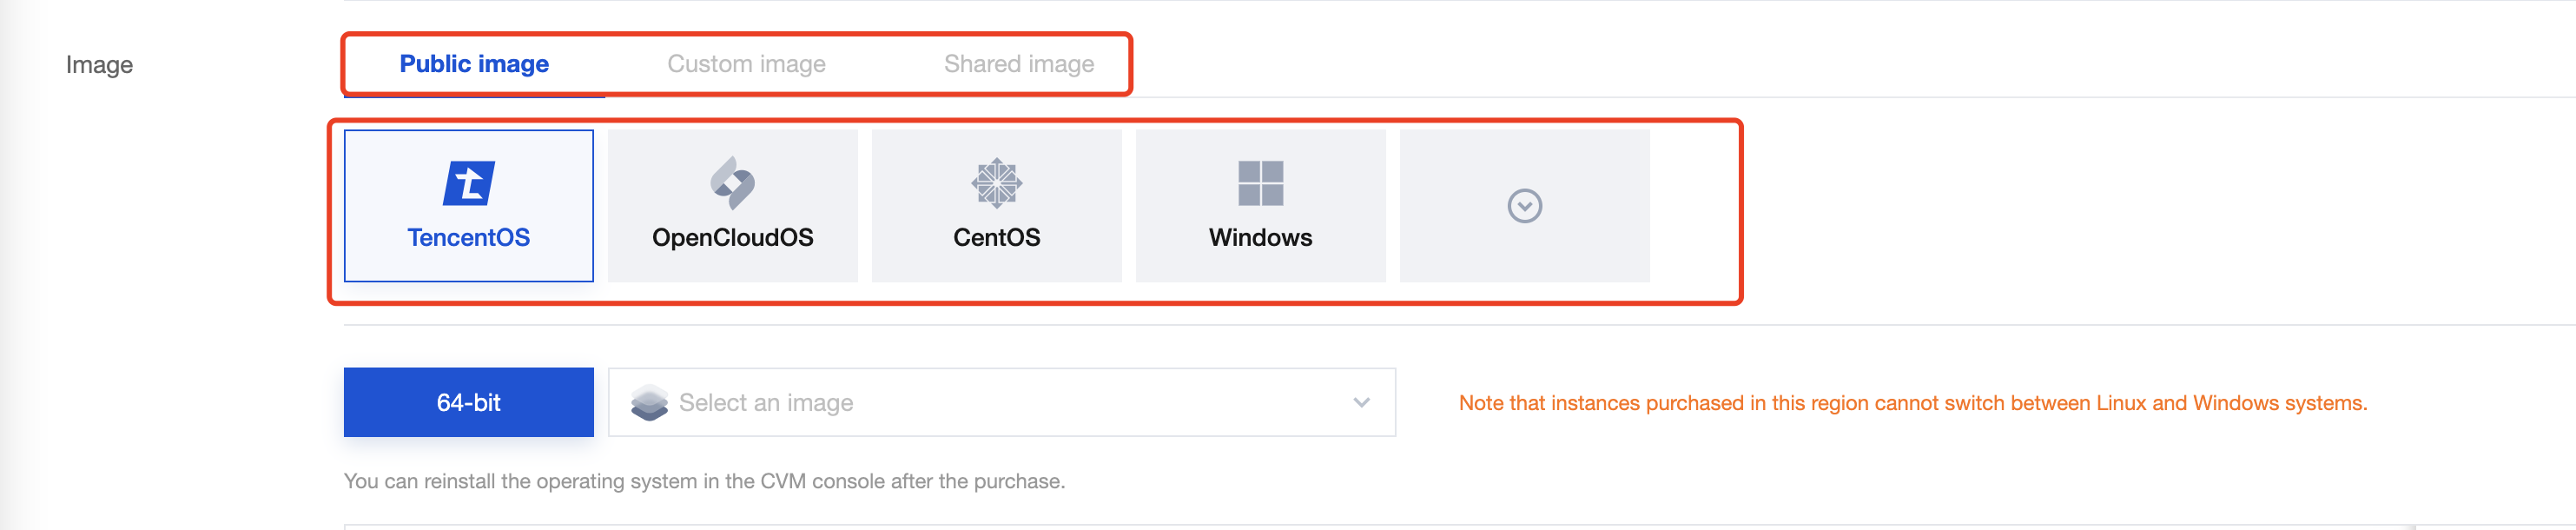Screen dimensions: 2576x530
Task: Select the Windows logo icon
Action: point(1260,183)
